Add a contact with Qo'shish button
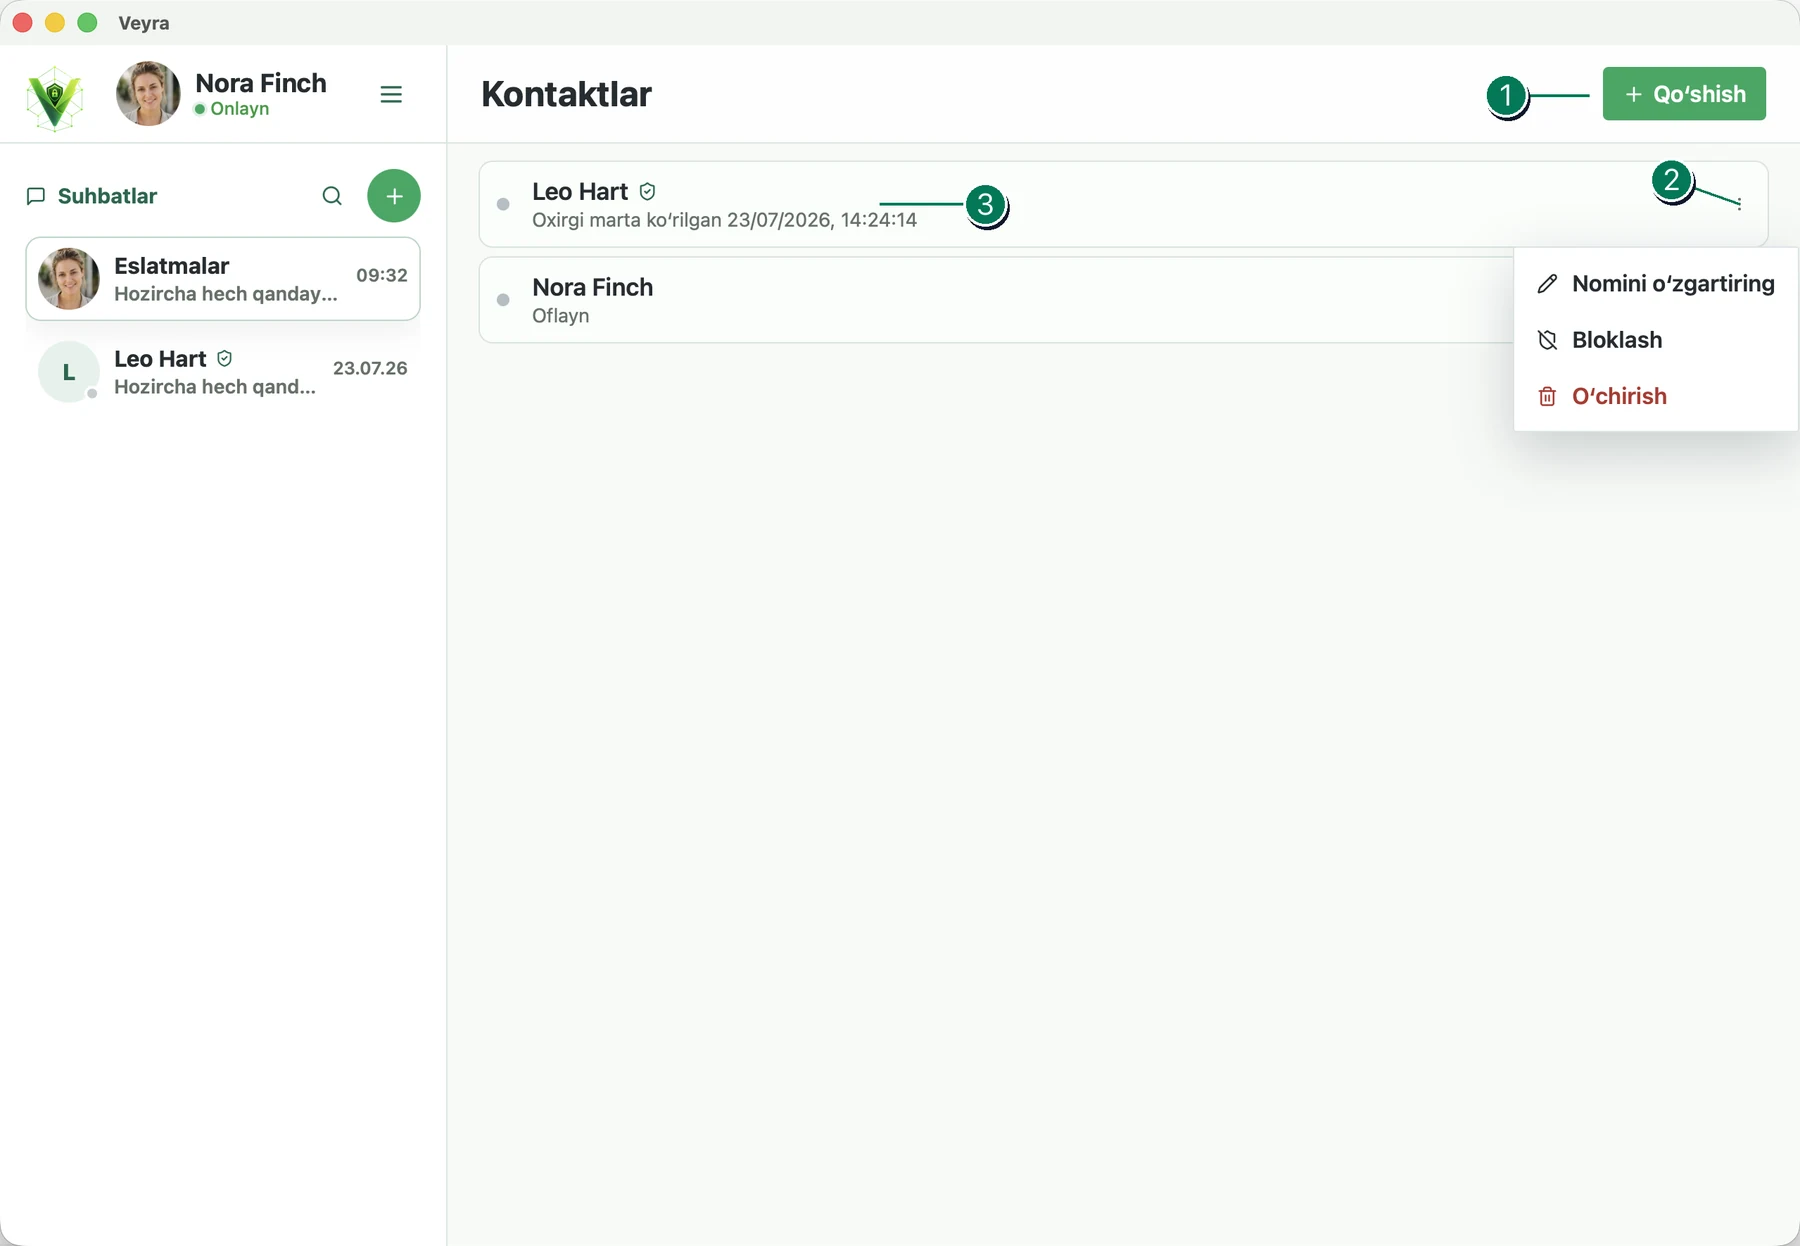This screenshot has height=1246, width=1800. pos(1684,94)
